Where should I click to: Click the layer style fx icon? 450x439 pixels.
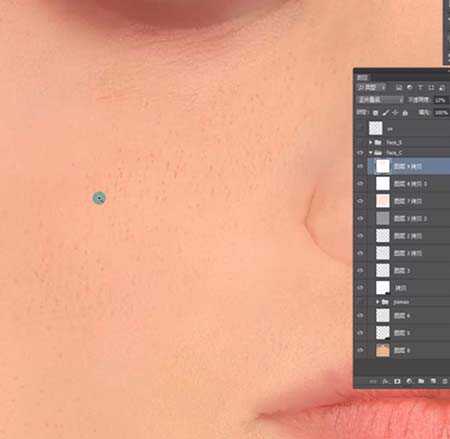(385, 381)
